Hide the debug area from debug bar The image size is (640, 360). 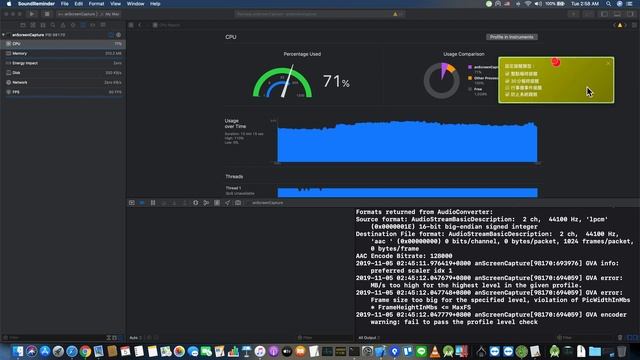pyautogui.click(x=131, y=203)
